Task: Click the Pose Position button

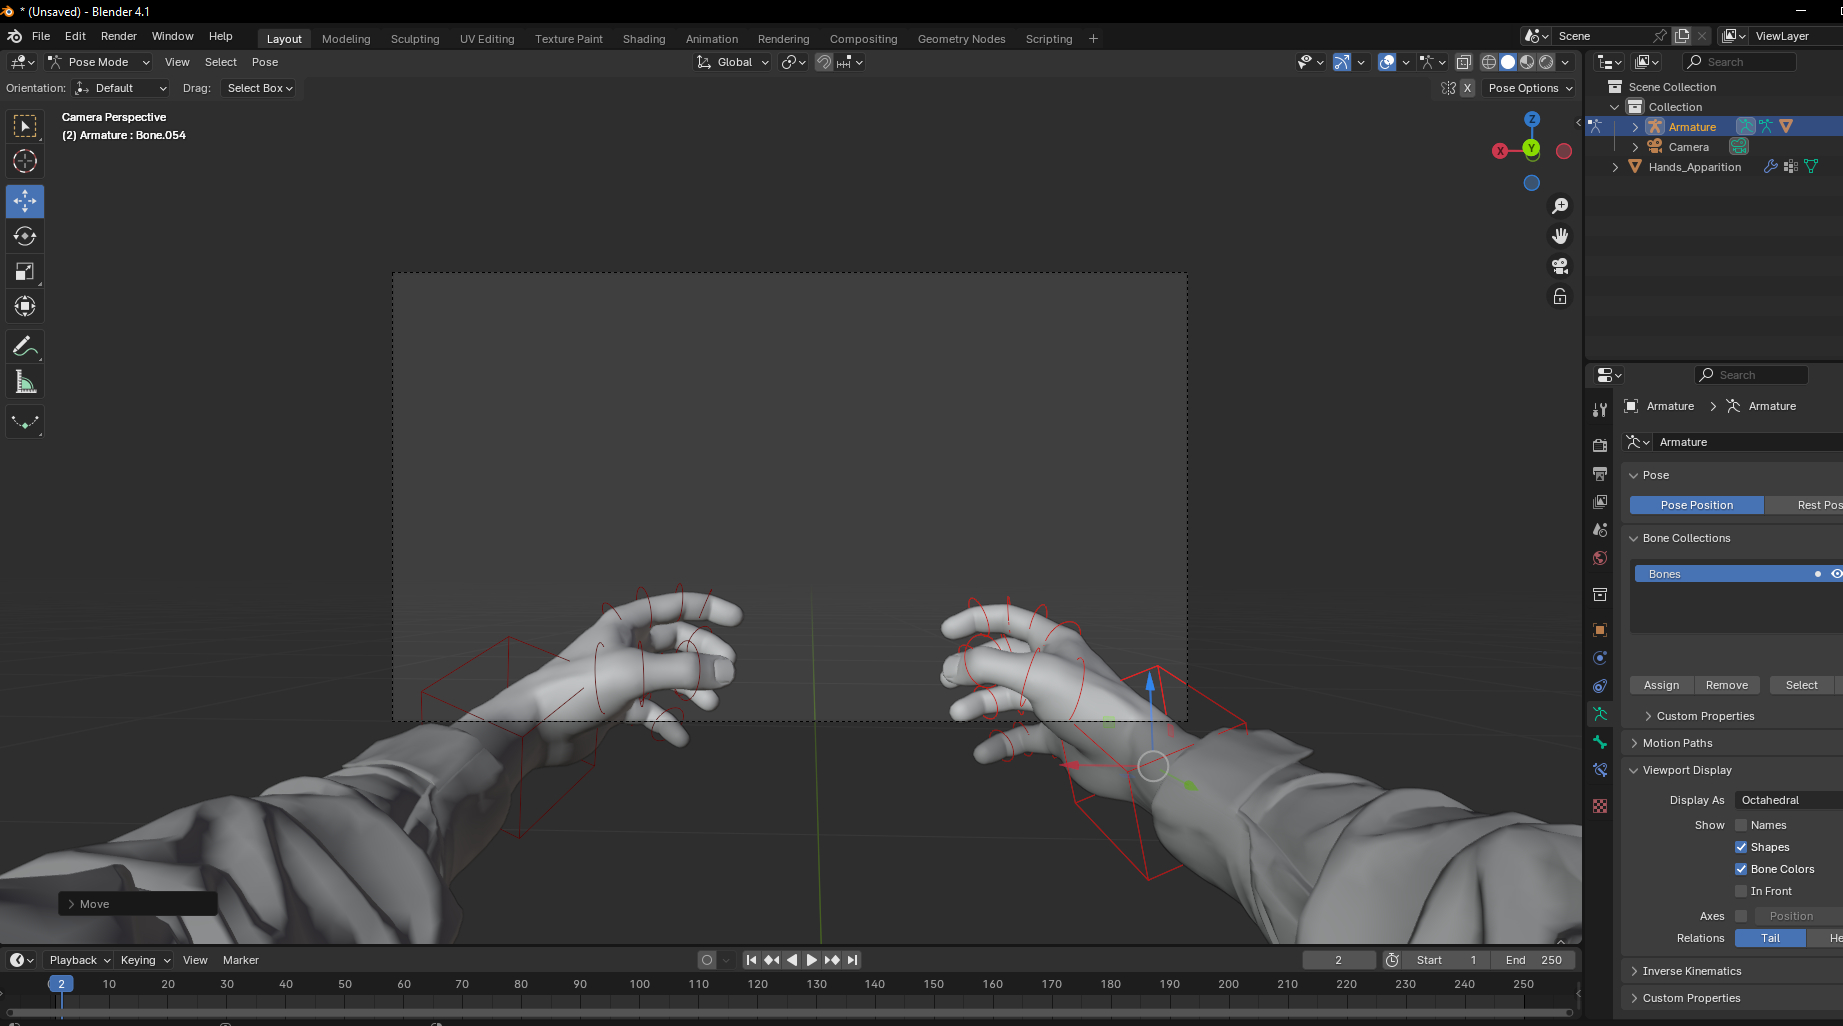Action: click(1696, 505)
